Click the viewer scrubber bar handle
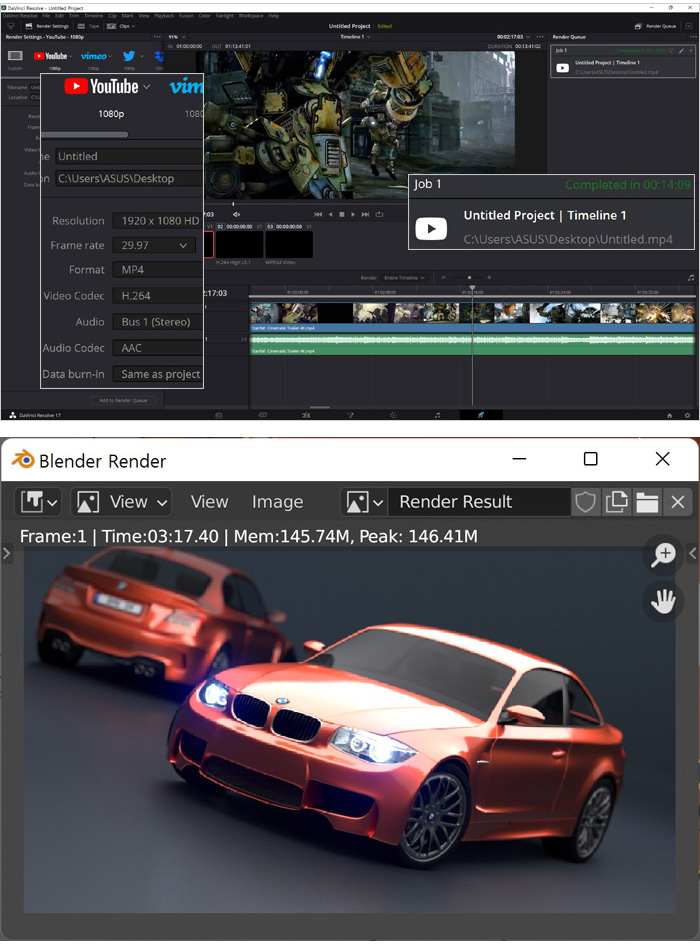The width and height of the screenshot is (700, 946). 233,205
